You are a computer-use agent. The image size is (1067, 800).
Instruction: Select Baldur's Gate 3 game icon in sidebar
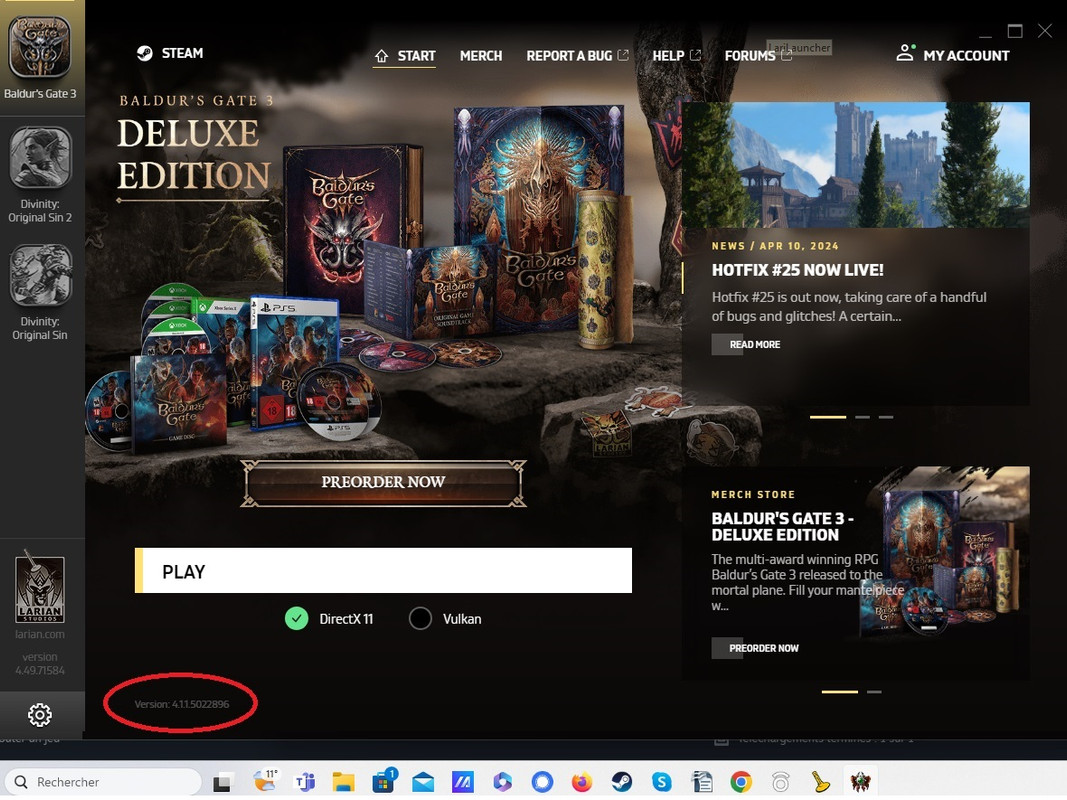[39, 47]
